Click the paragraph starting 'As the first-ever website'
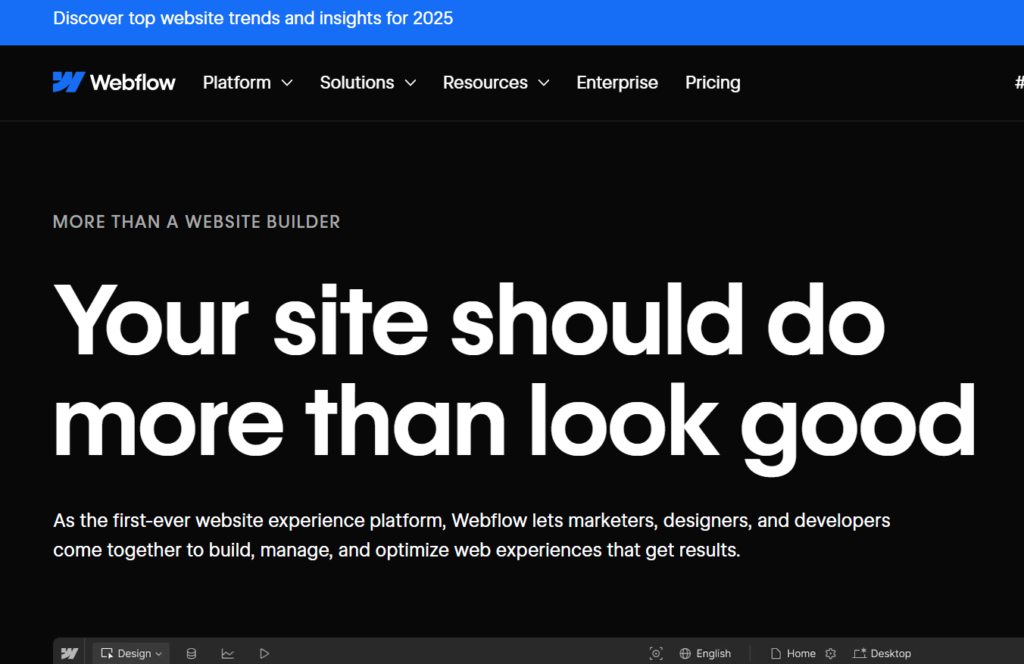The width and height of the screenshot is (1024, 664). [x=472, y=535]
